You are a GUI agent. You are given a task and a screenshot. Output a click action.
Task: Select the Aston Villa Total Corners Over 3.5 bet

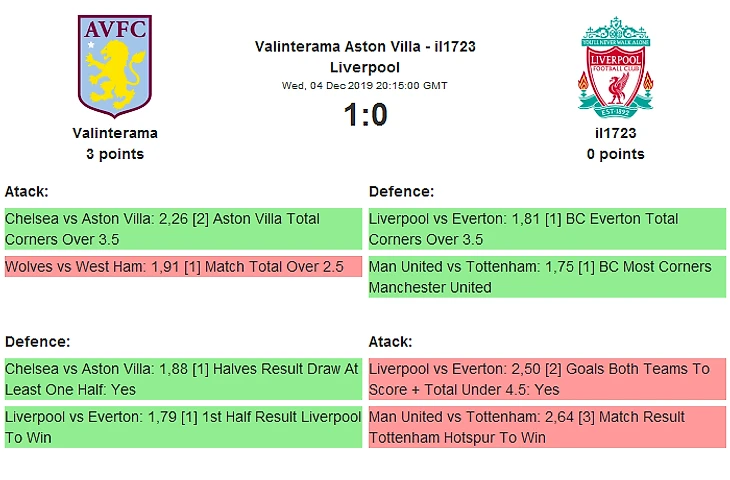[x=183, y=229]
